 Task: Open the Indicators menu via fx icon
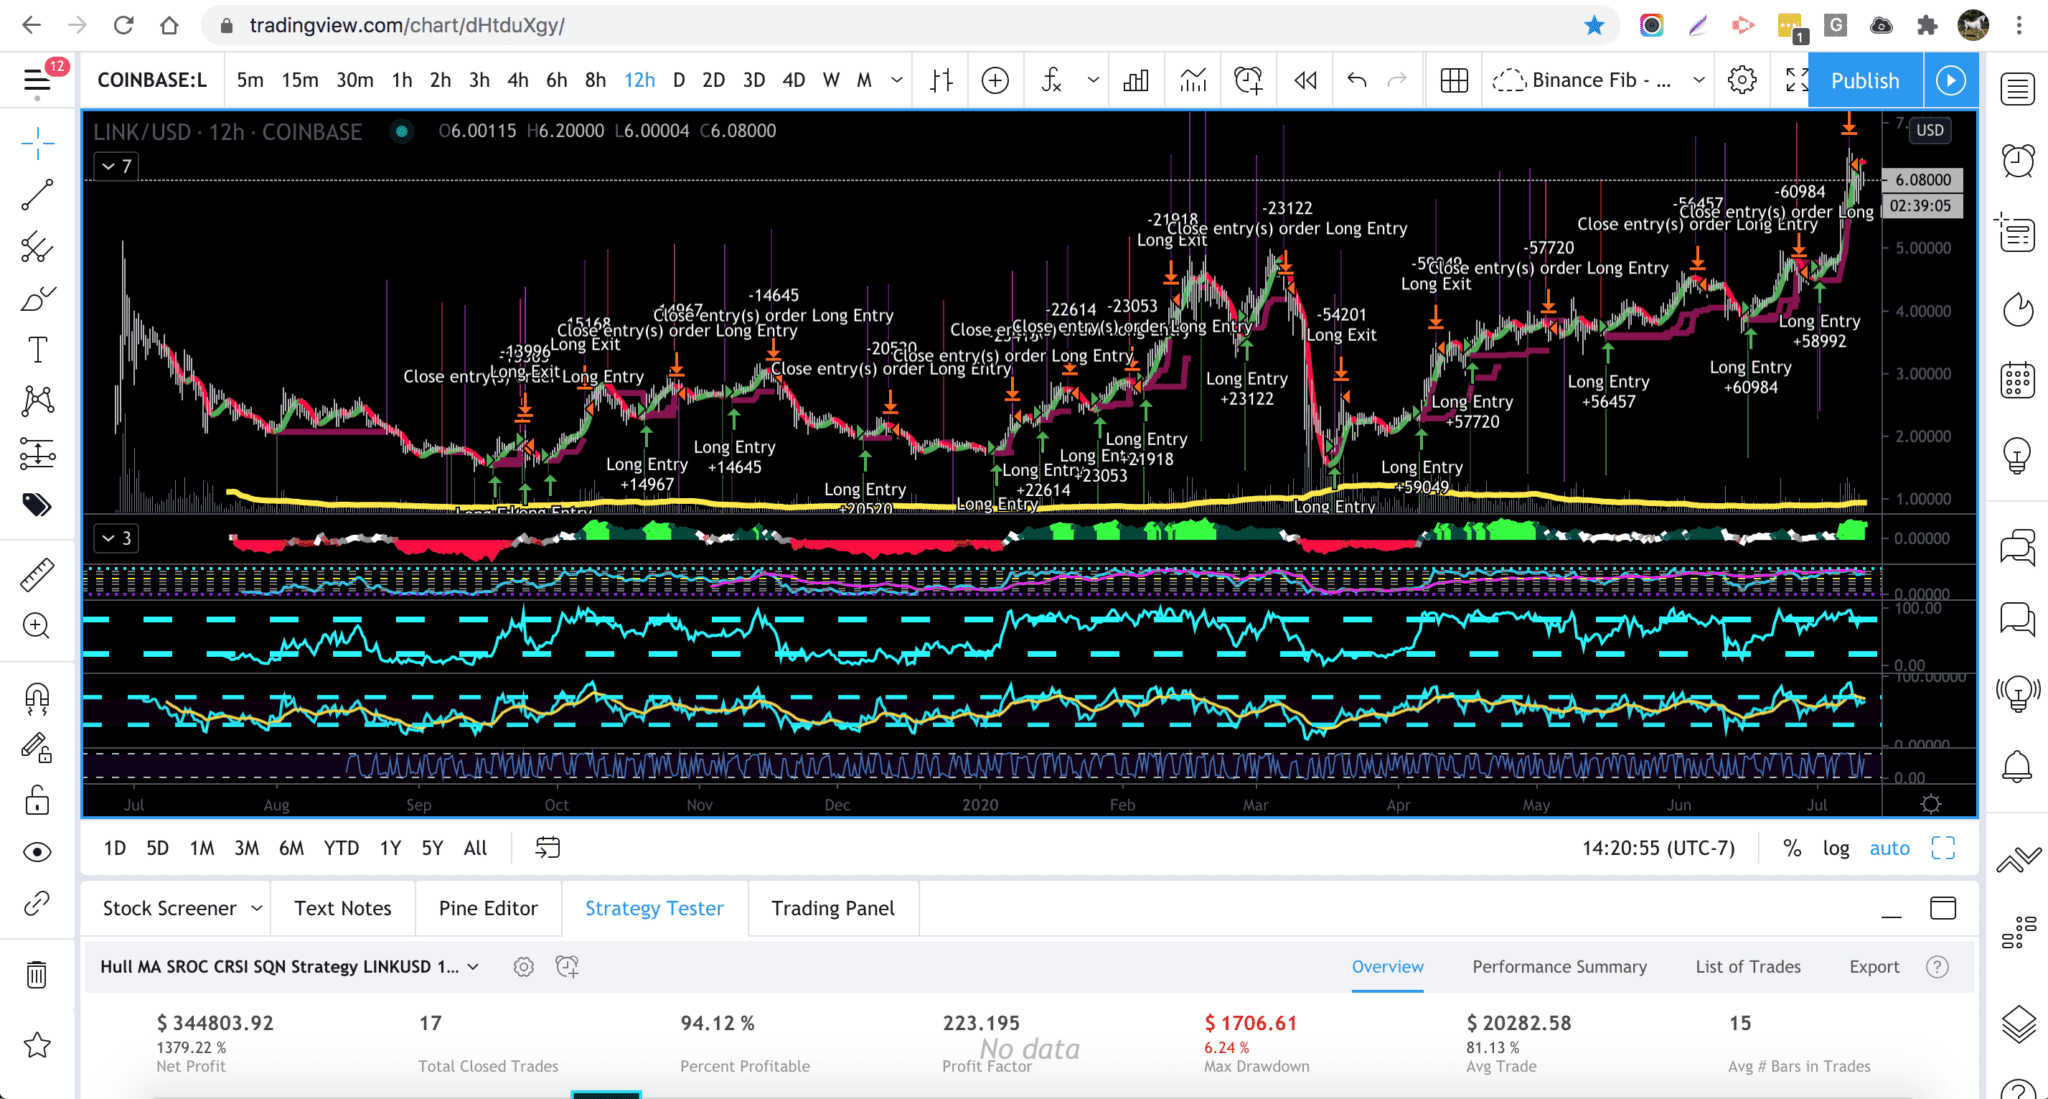click(x=1052, y=80)
